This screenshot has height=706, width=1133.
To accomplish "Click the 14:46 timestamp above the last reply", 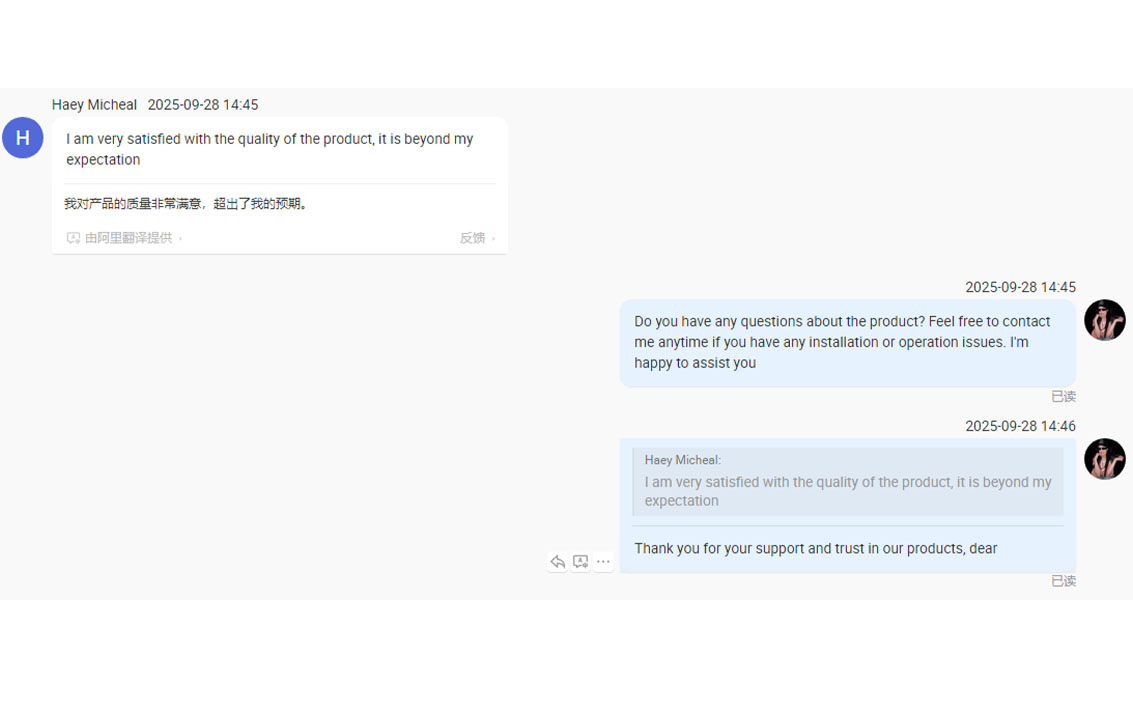I will (x=1020, y=426).
